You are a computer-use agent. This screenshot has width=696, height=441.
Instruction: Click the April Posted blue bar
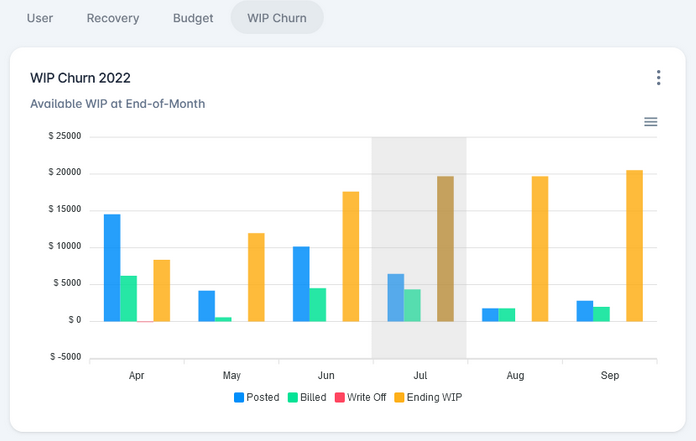click(x=112, y=268)
